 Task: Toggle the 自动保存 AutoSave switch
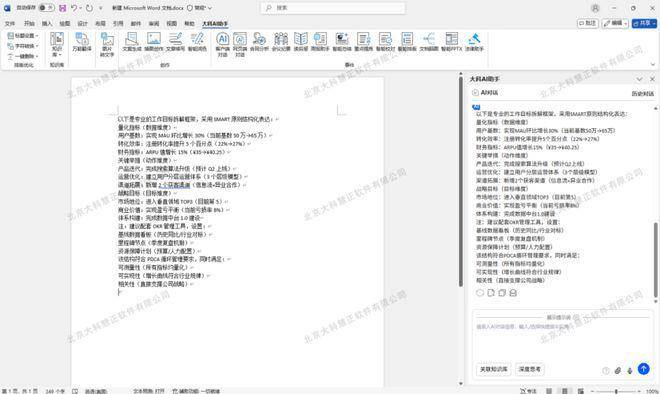click(46, 8)
